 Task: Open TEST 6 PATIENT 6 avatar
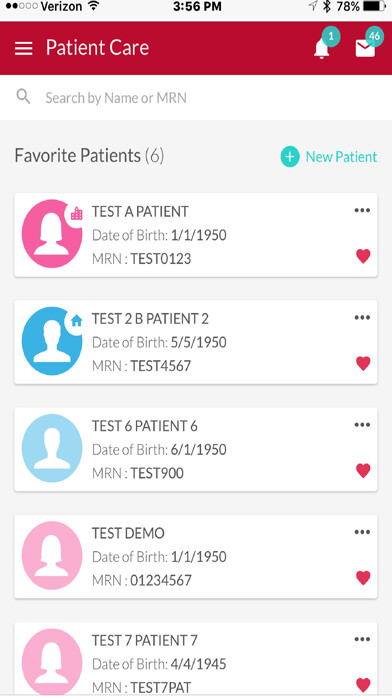[52, 448]
